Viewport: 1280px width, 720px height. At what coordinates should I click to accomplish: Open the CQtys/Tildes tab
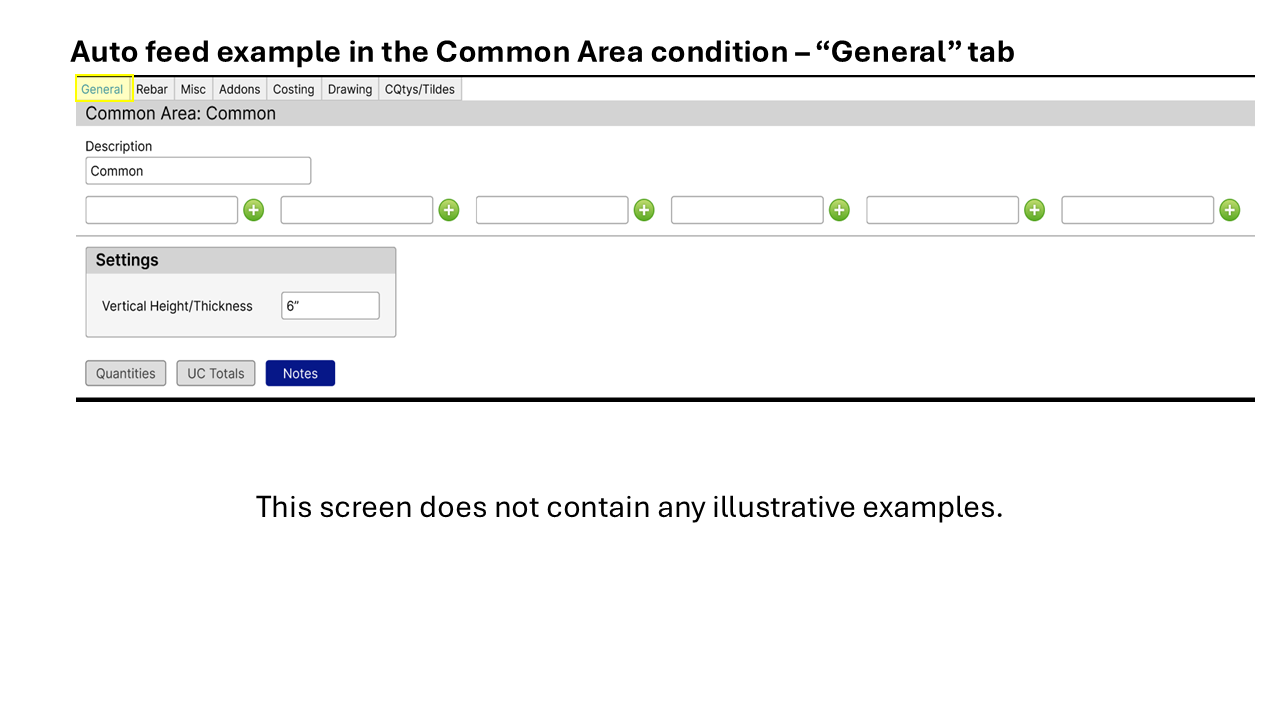pos(420,89)
